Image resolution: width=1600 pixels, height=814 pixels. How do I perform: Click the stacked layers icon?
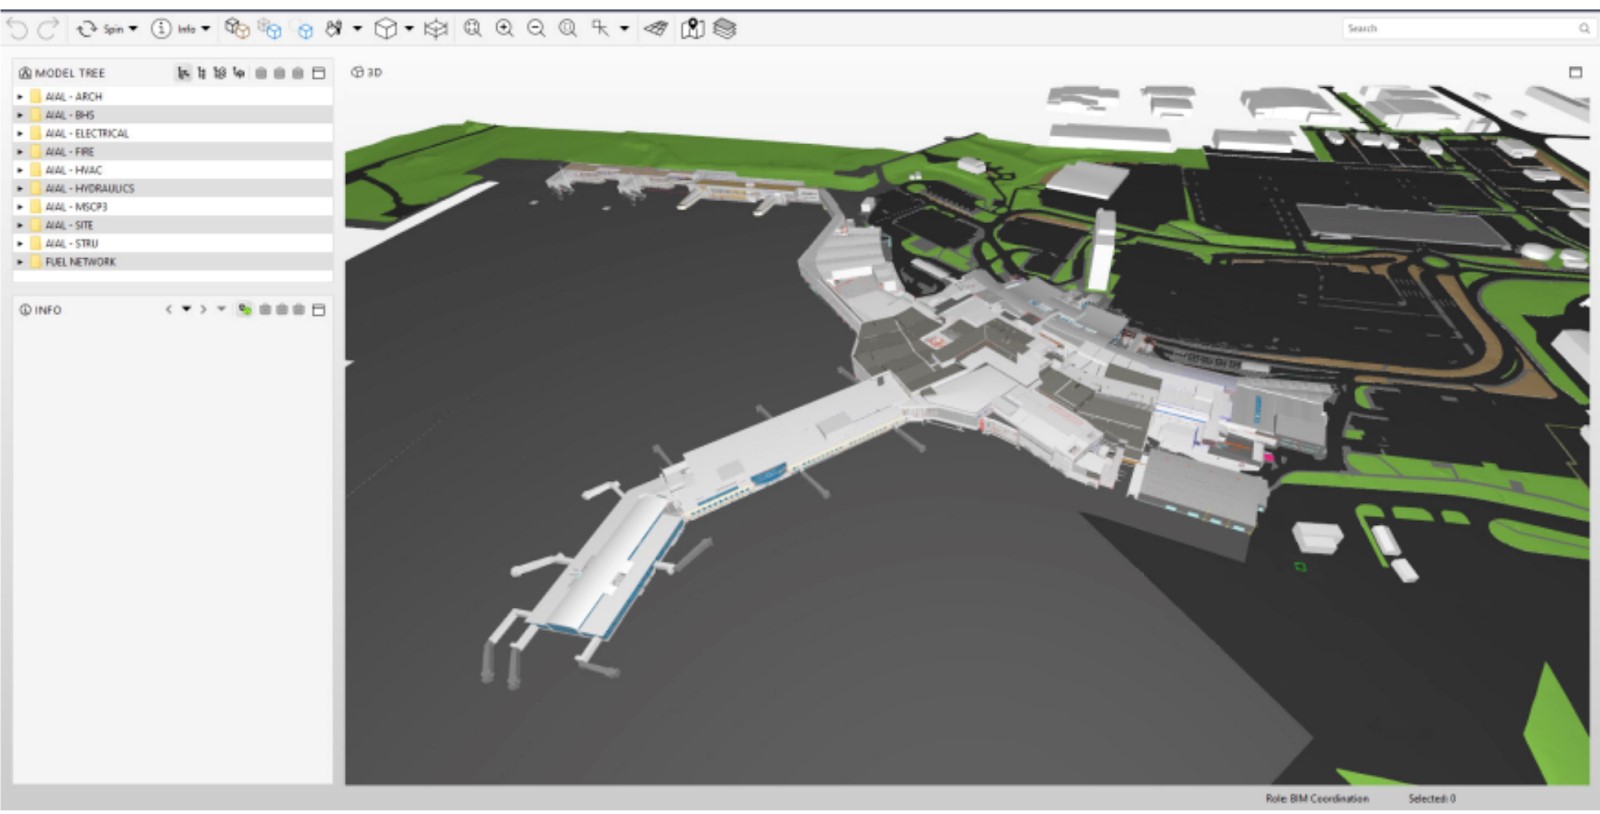(725, 29)
